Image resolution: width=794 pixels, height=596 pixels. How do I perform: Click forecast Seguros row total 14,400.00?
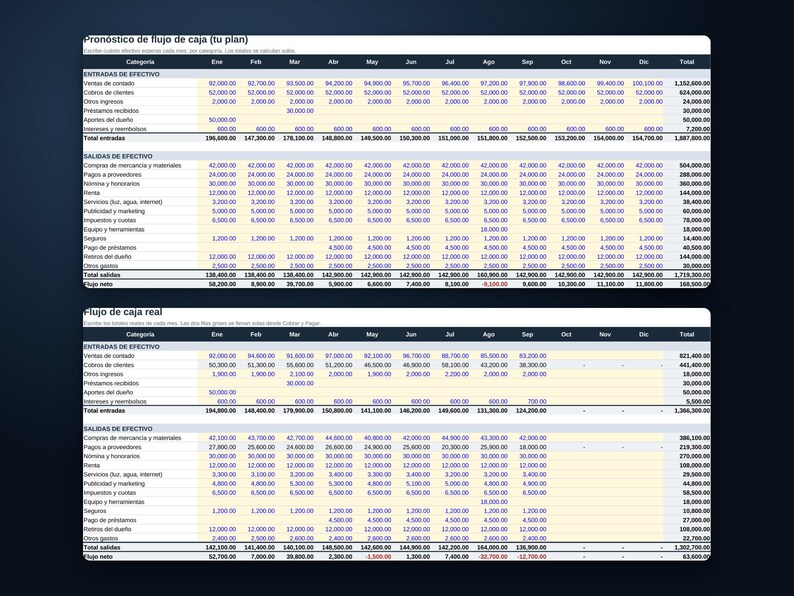point(696,239)
